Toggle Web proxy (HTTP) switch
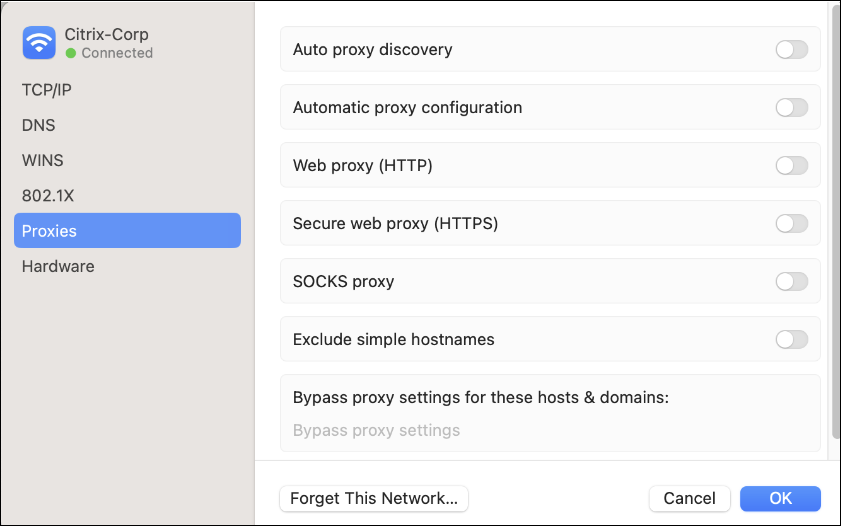 tap(791, 166)
